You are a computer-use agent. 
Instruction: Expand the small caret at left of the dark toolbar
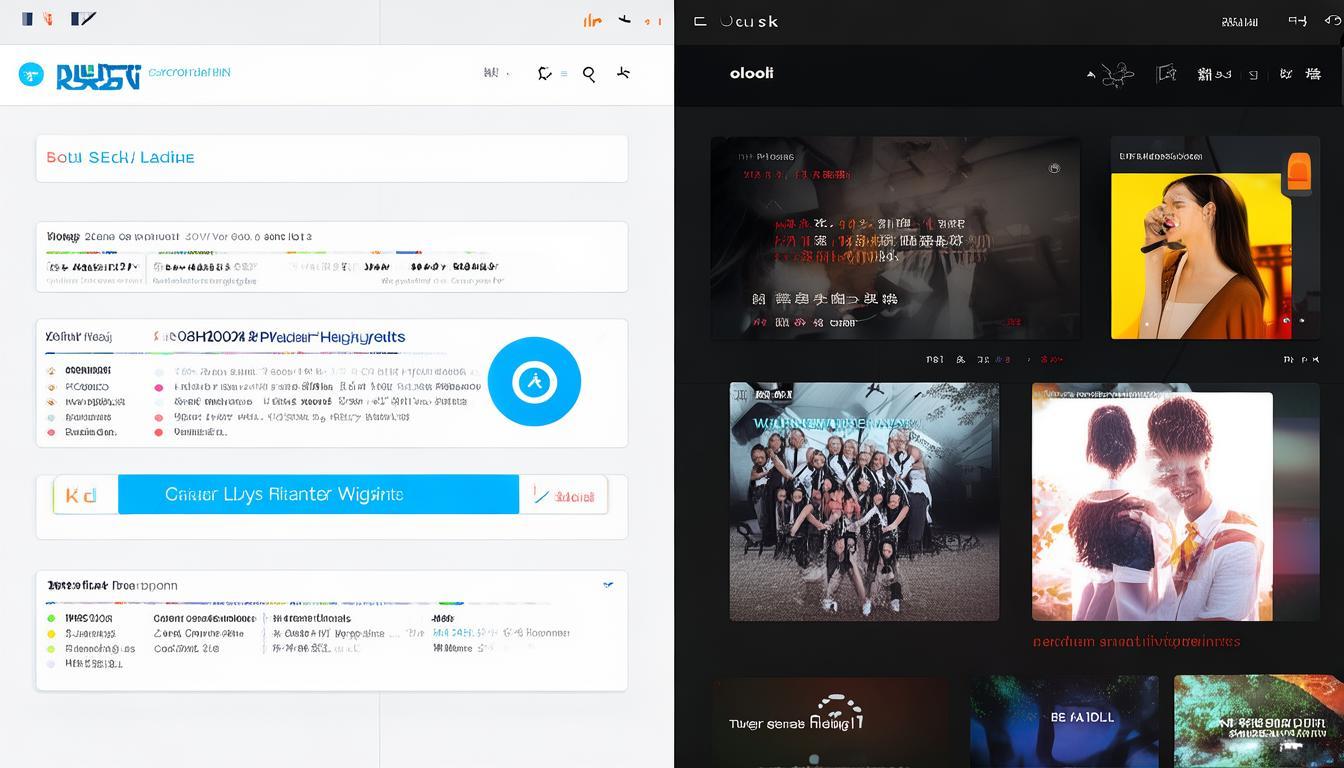(1091, 74)
